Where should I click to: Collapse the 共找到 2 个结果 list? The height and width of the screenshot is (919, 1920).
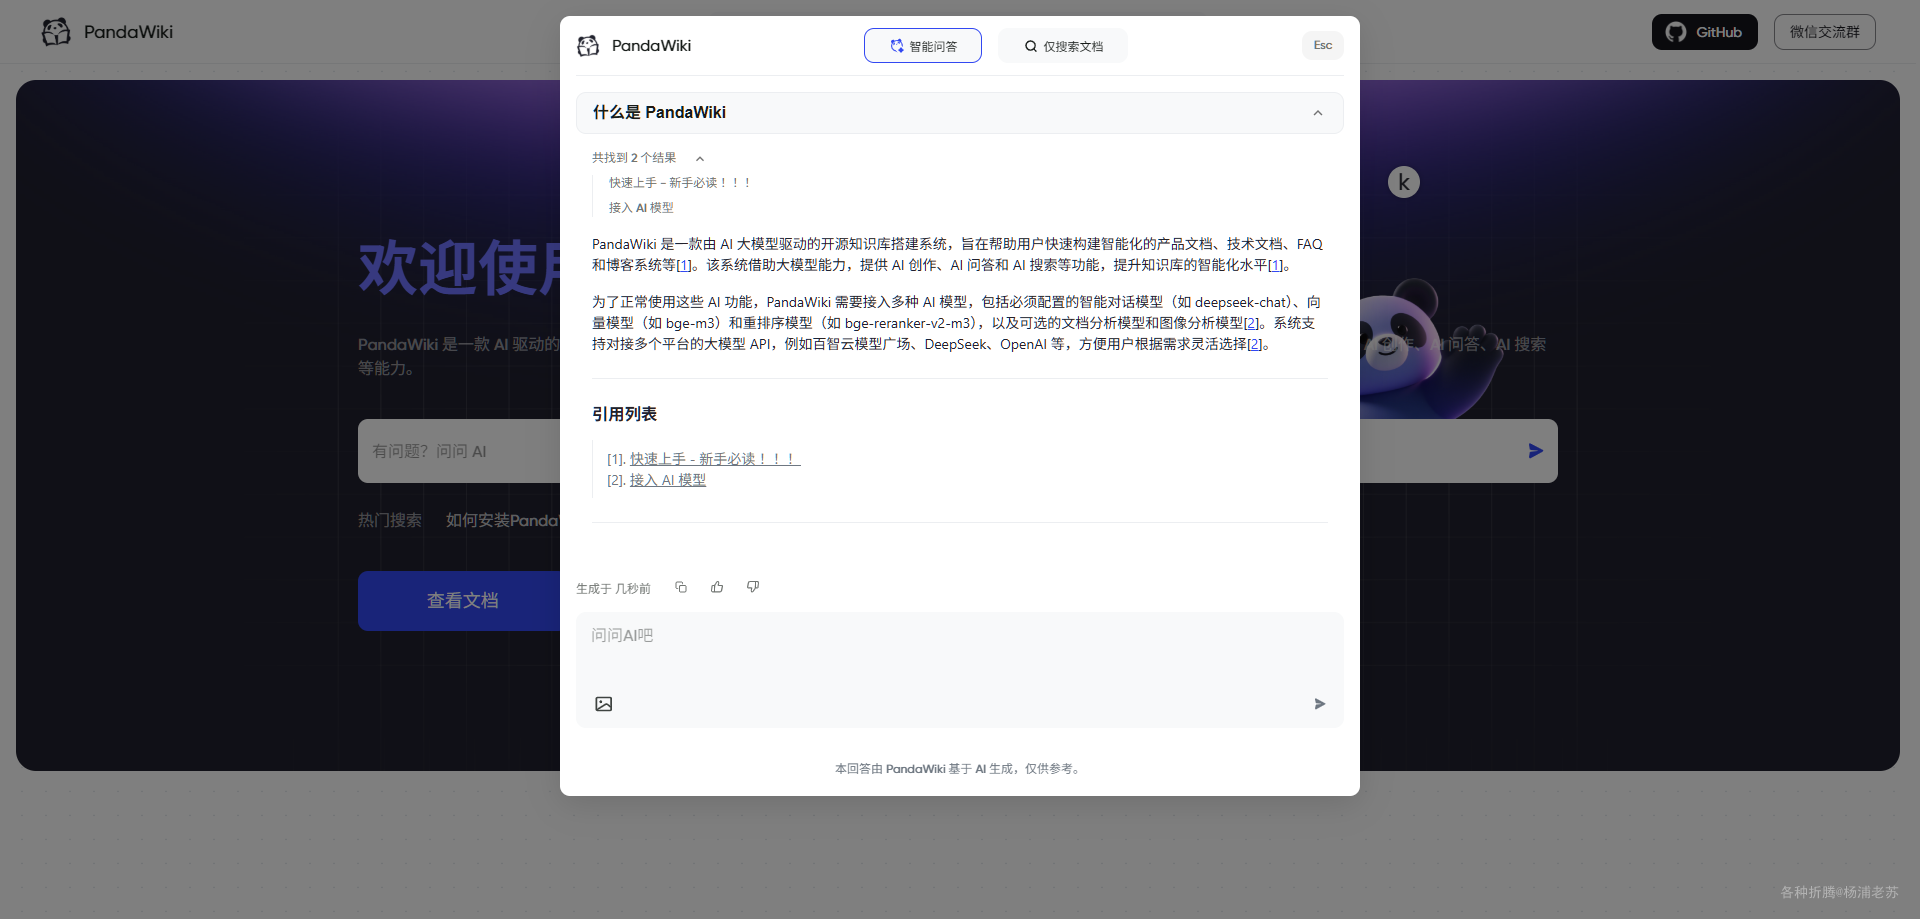coord(700,158)
